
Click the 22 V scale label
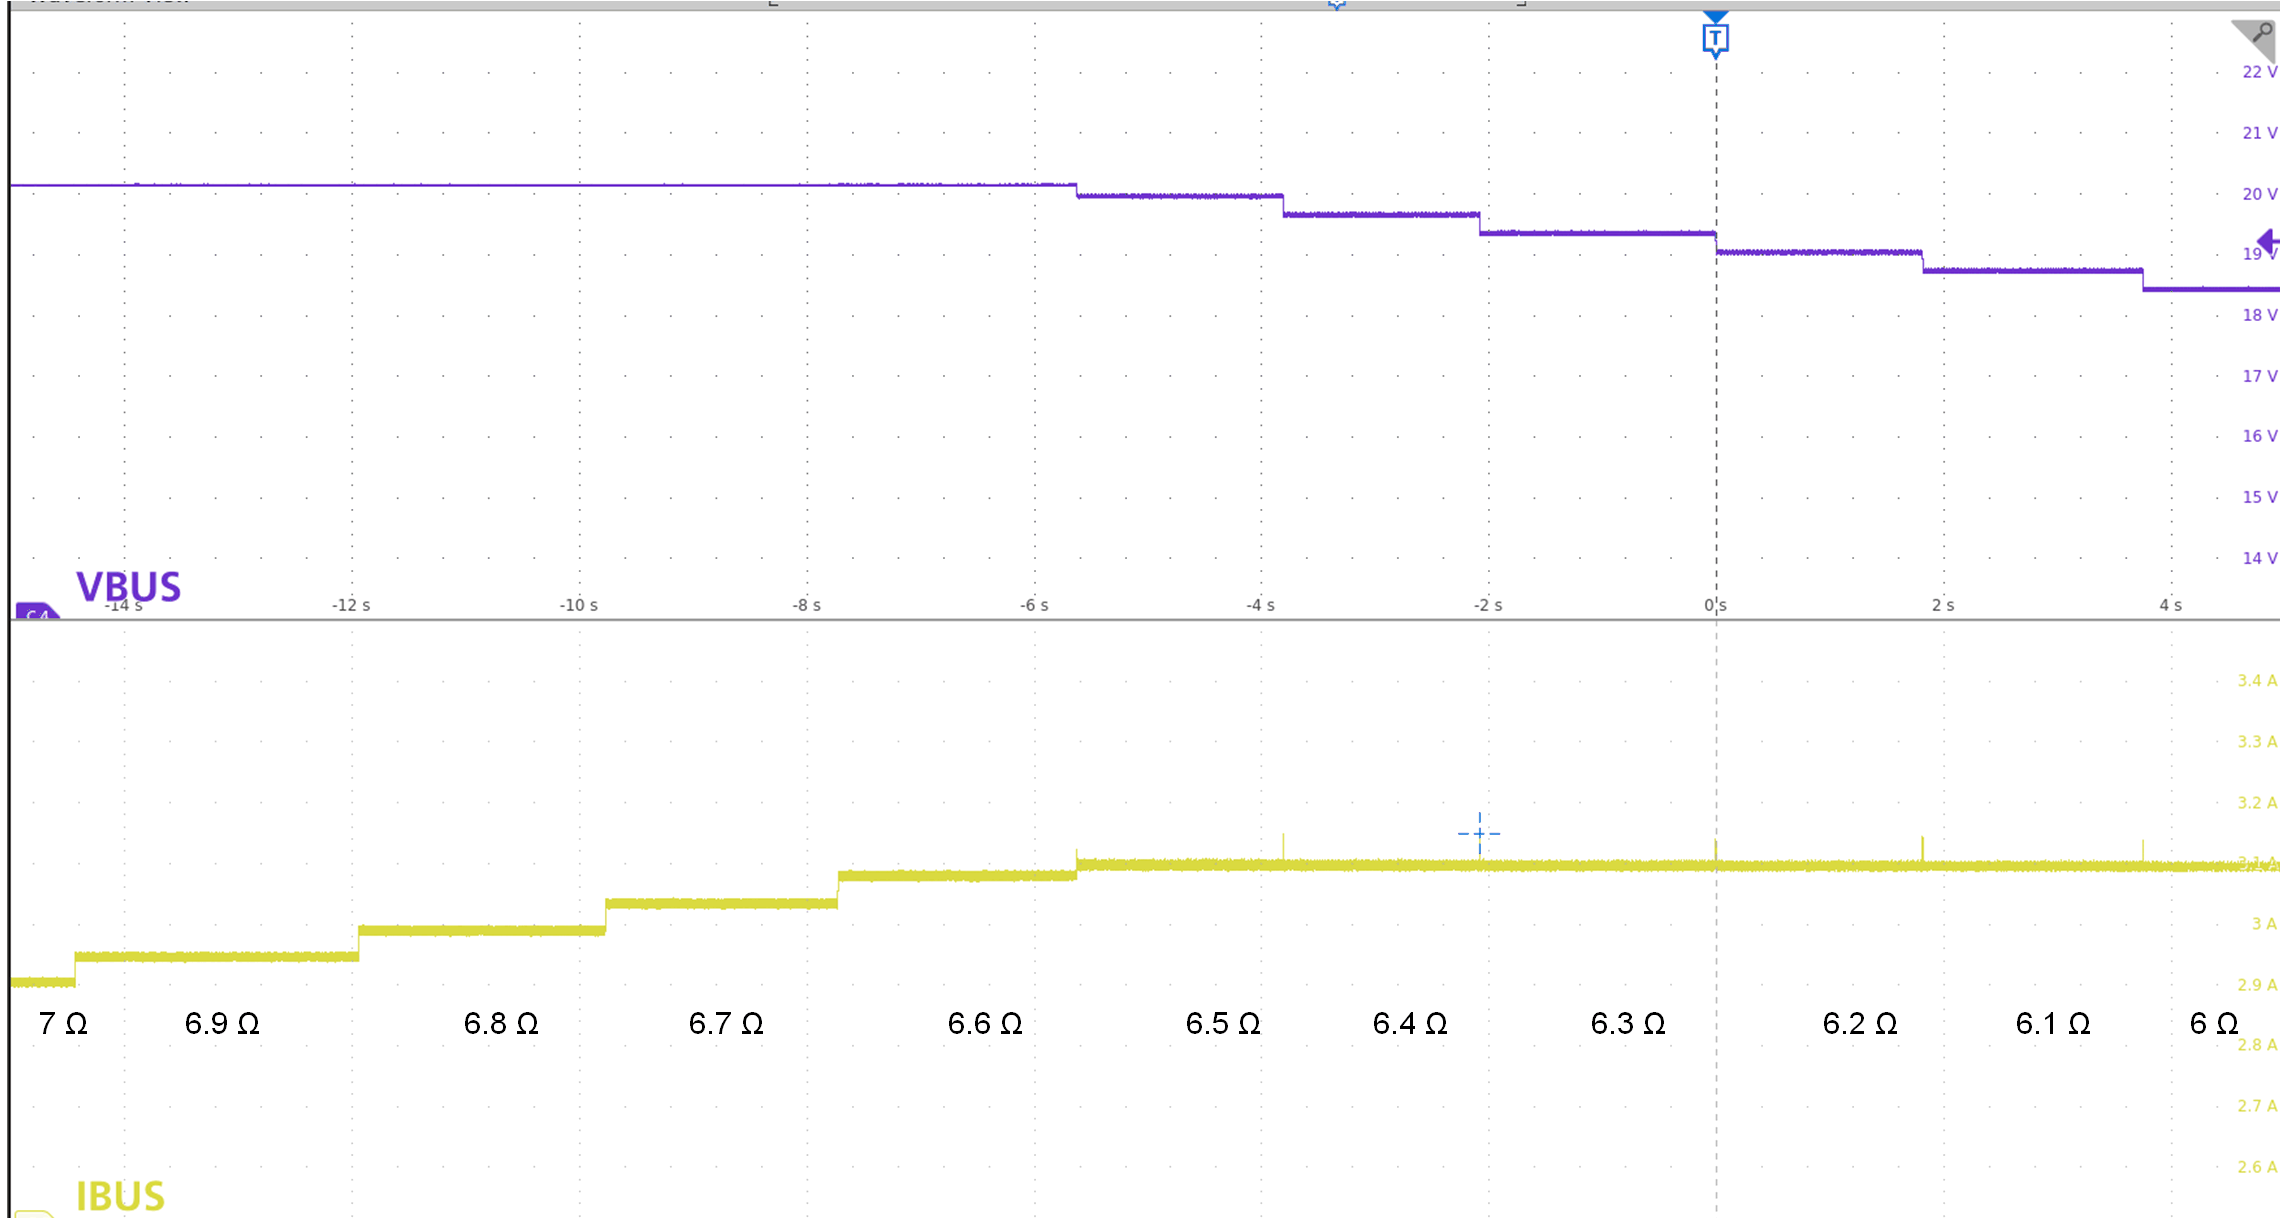(2259, 72)
